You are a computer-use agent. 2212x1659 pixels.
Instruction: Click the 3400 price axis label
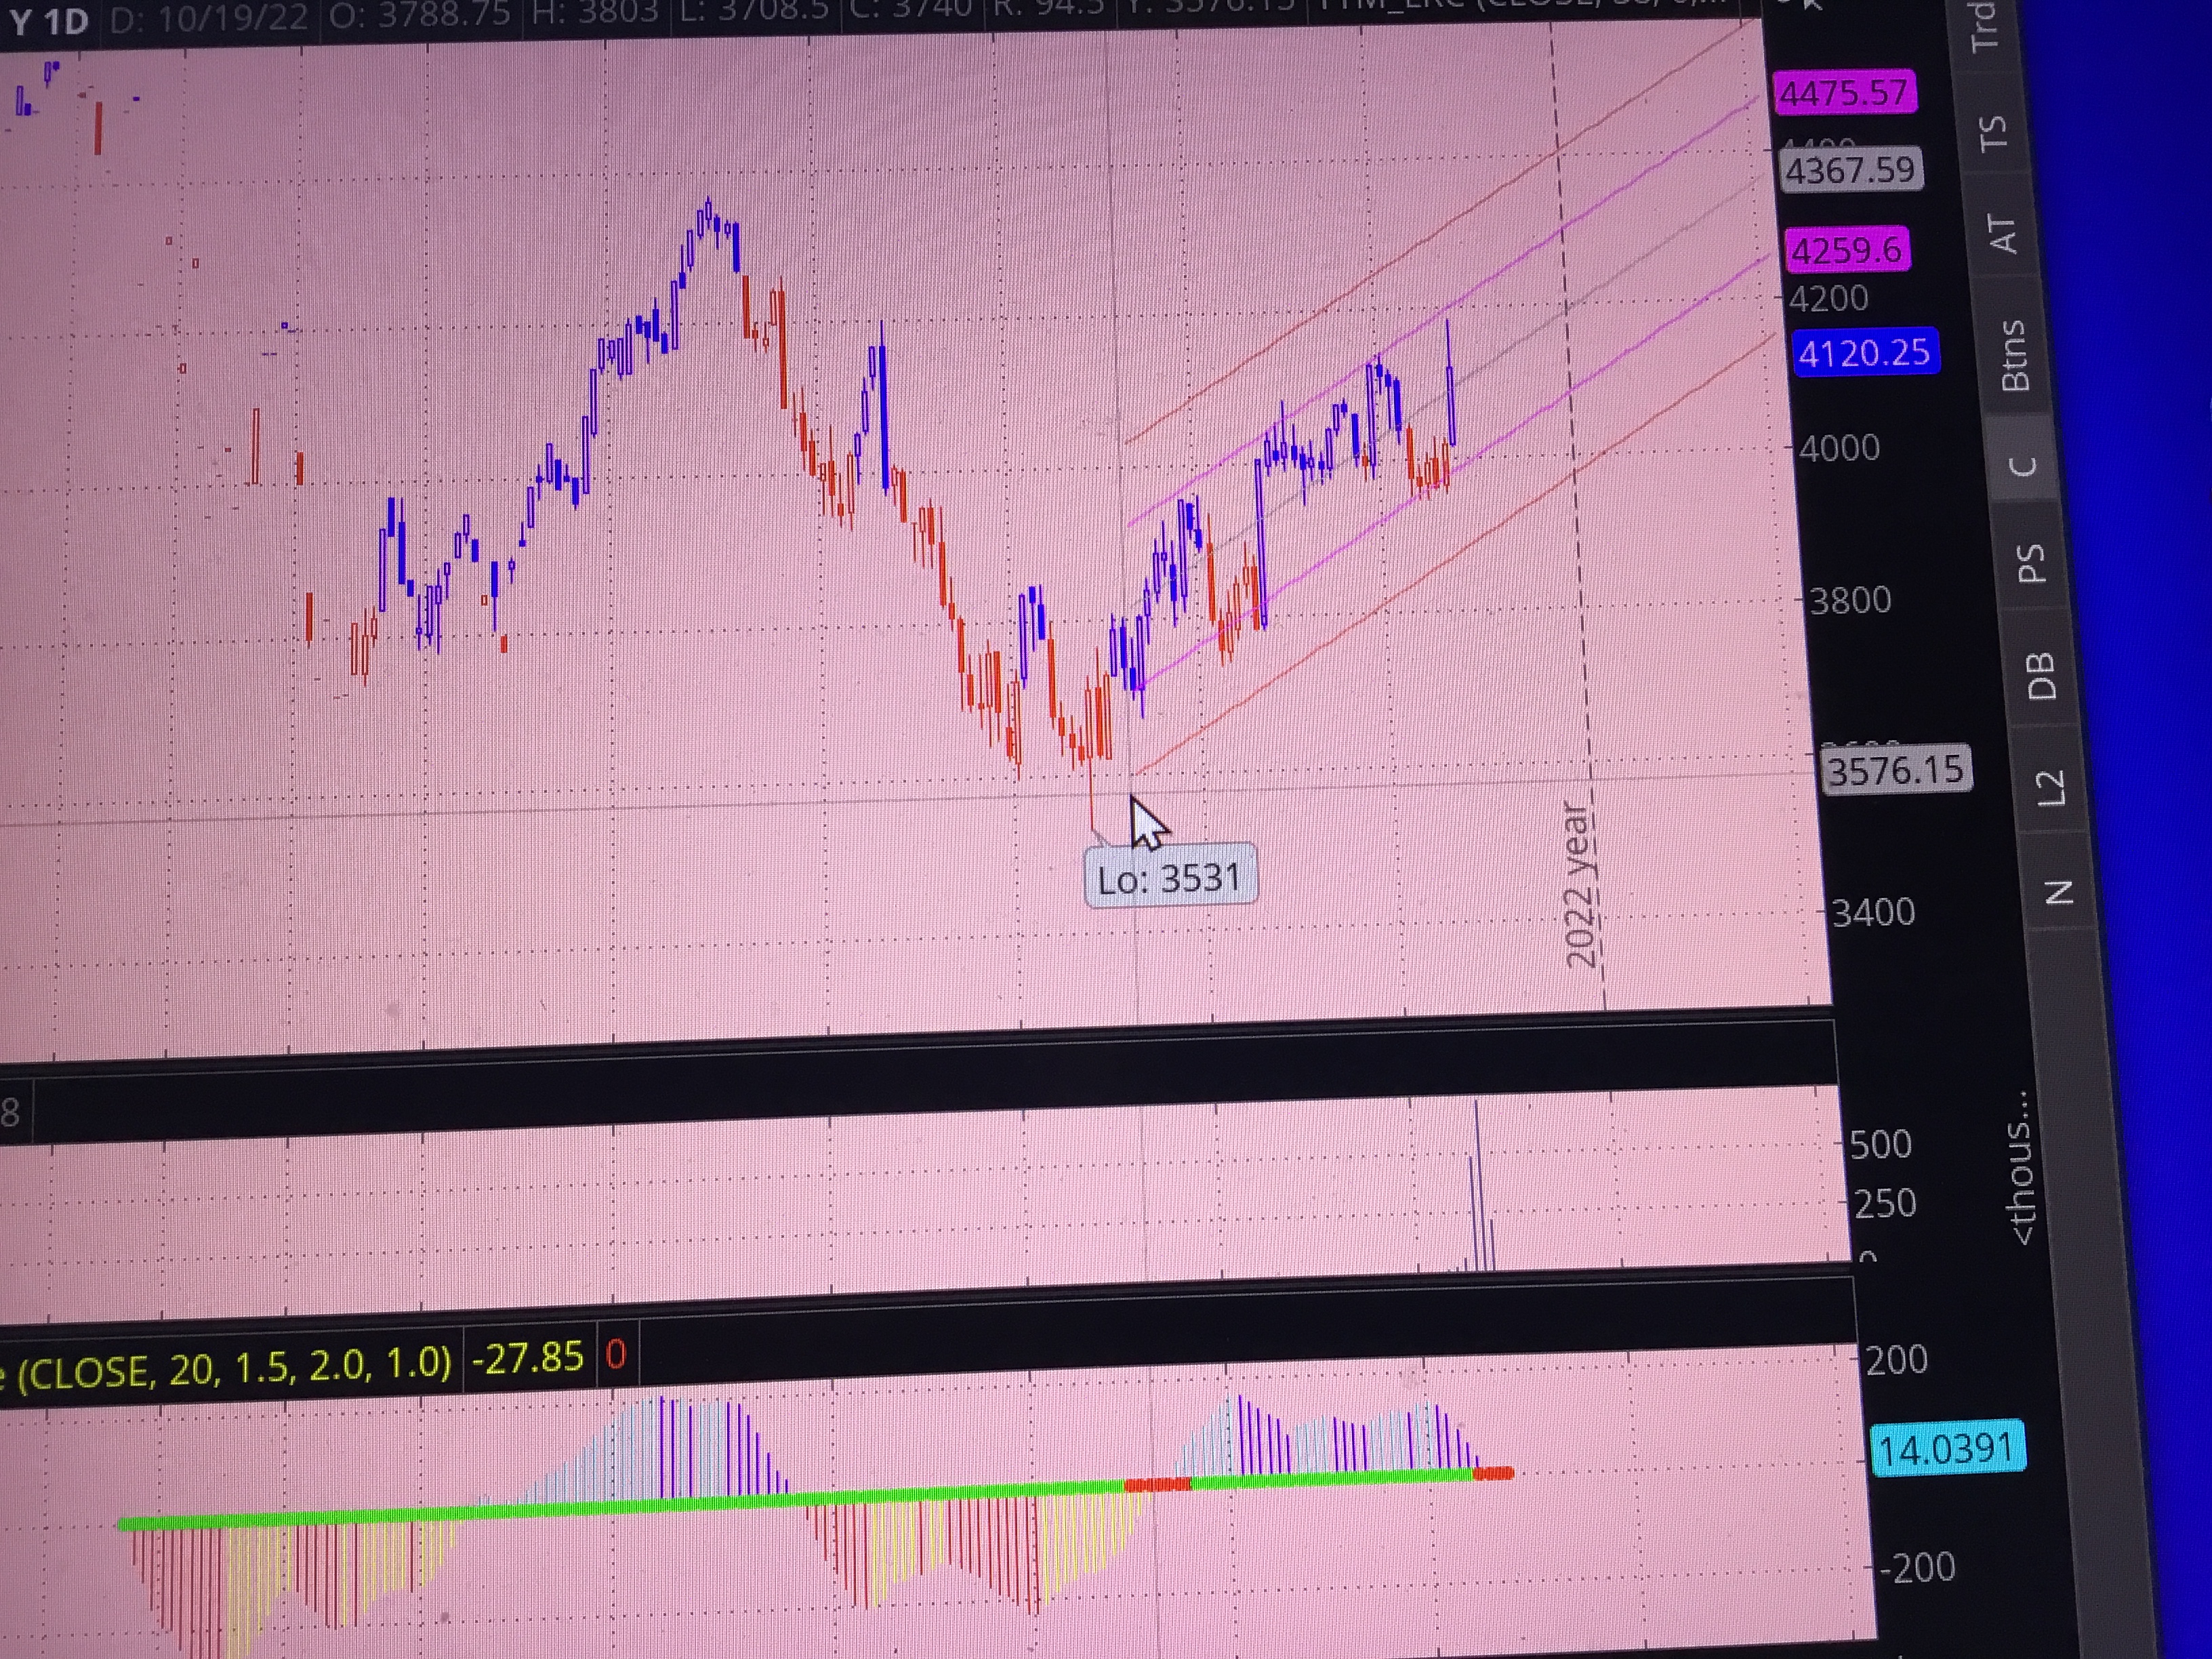[x=1873, y=913]
